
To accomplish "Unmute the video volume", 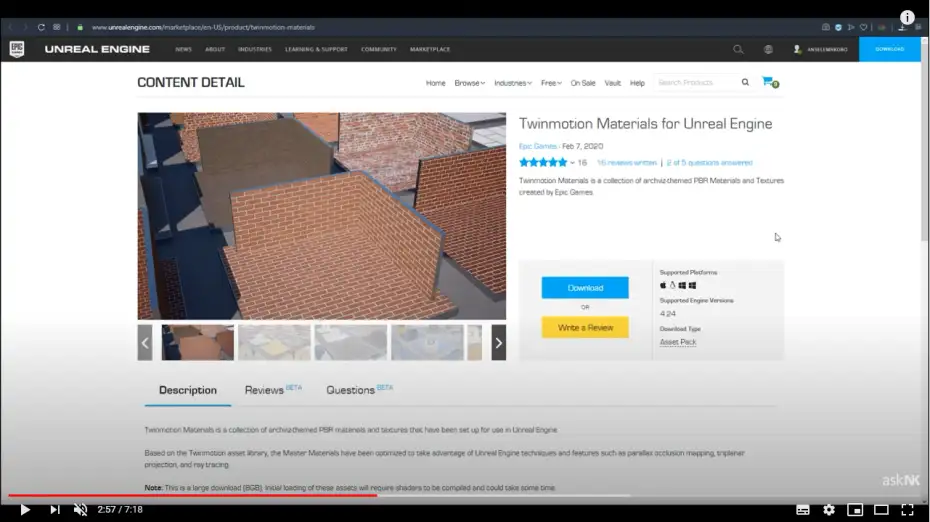I will 80,510.
